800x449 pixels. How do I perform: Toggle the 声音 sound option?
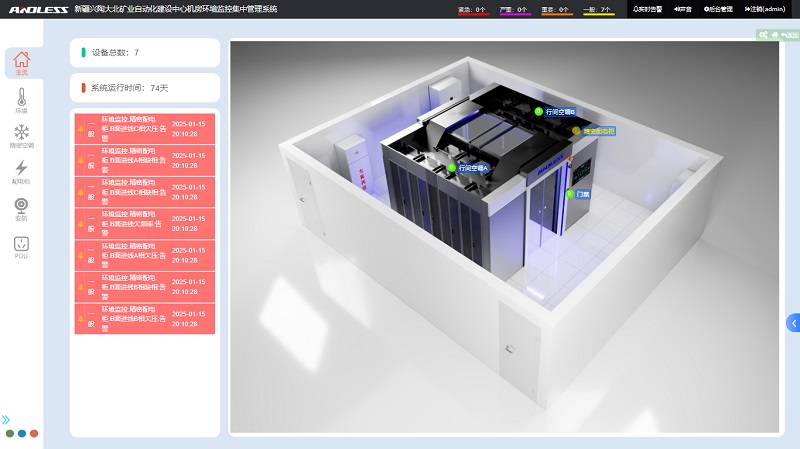(x=684, y=8)
